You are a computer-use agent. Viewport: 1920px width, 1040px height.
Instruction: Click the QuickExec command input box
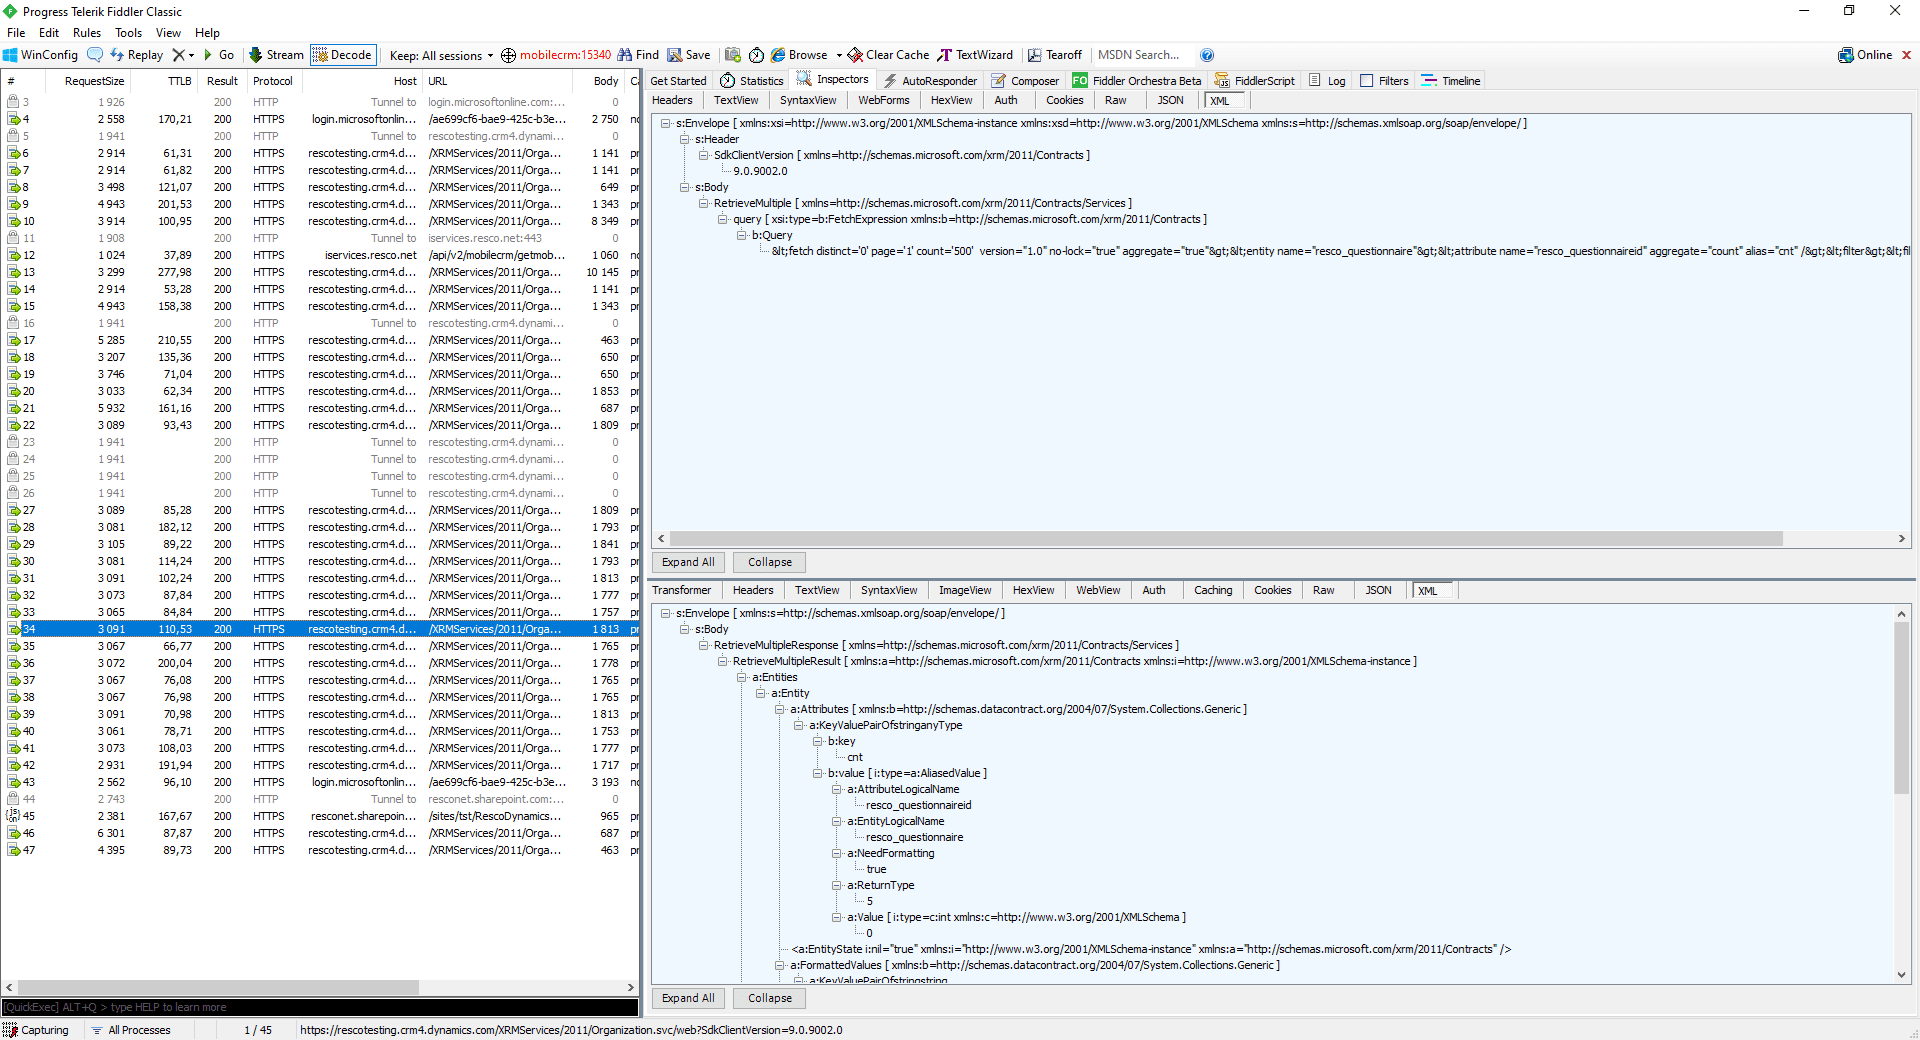pos(320,1007)
